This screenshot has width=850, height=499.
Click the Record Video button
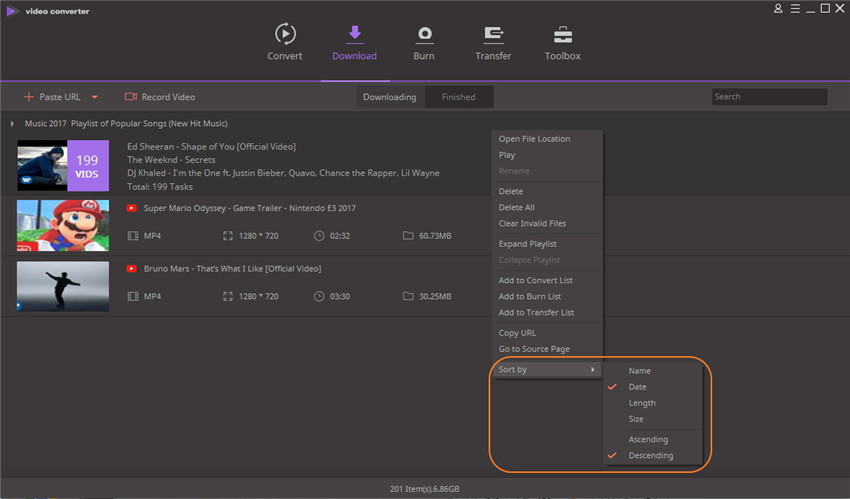160,96
